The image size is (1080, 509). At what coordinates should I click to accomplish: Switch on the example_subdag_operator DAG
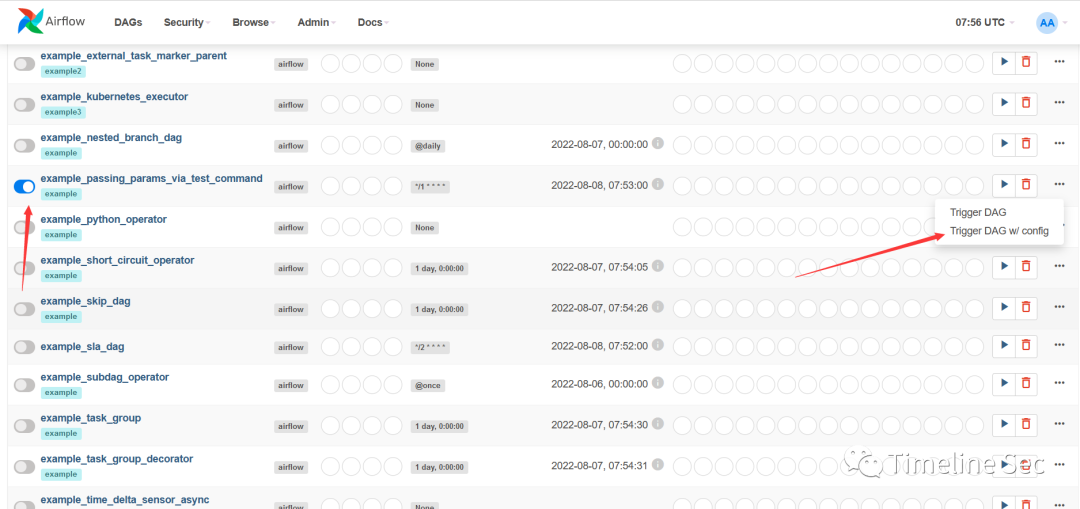[x=25, y=385]
